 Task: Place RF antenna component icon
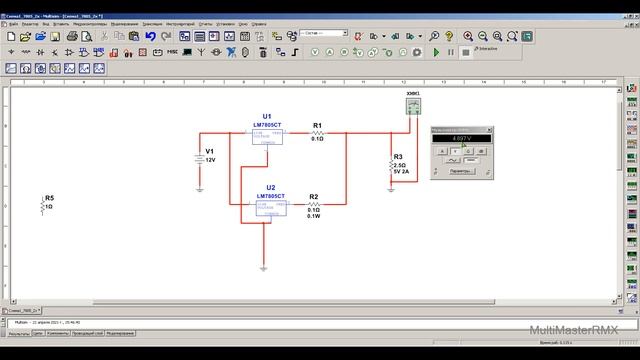201,52
